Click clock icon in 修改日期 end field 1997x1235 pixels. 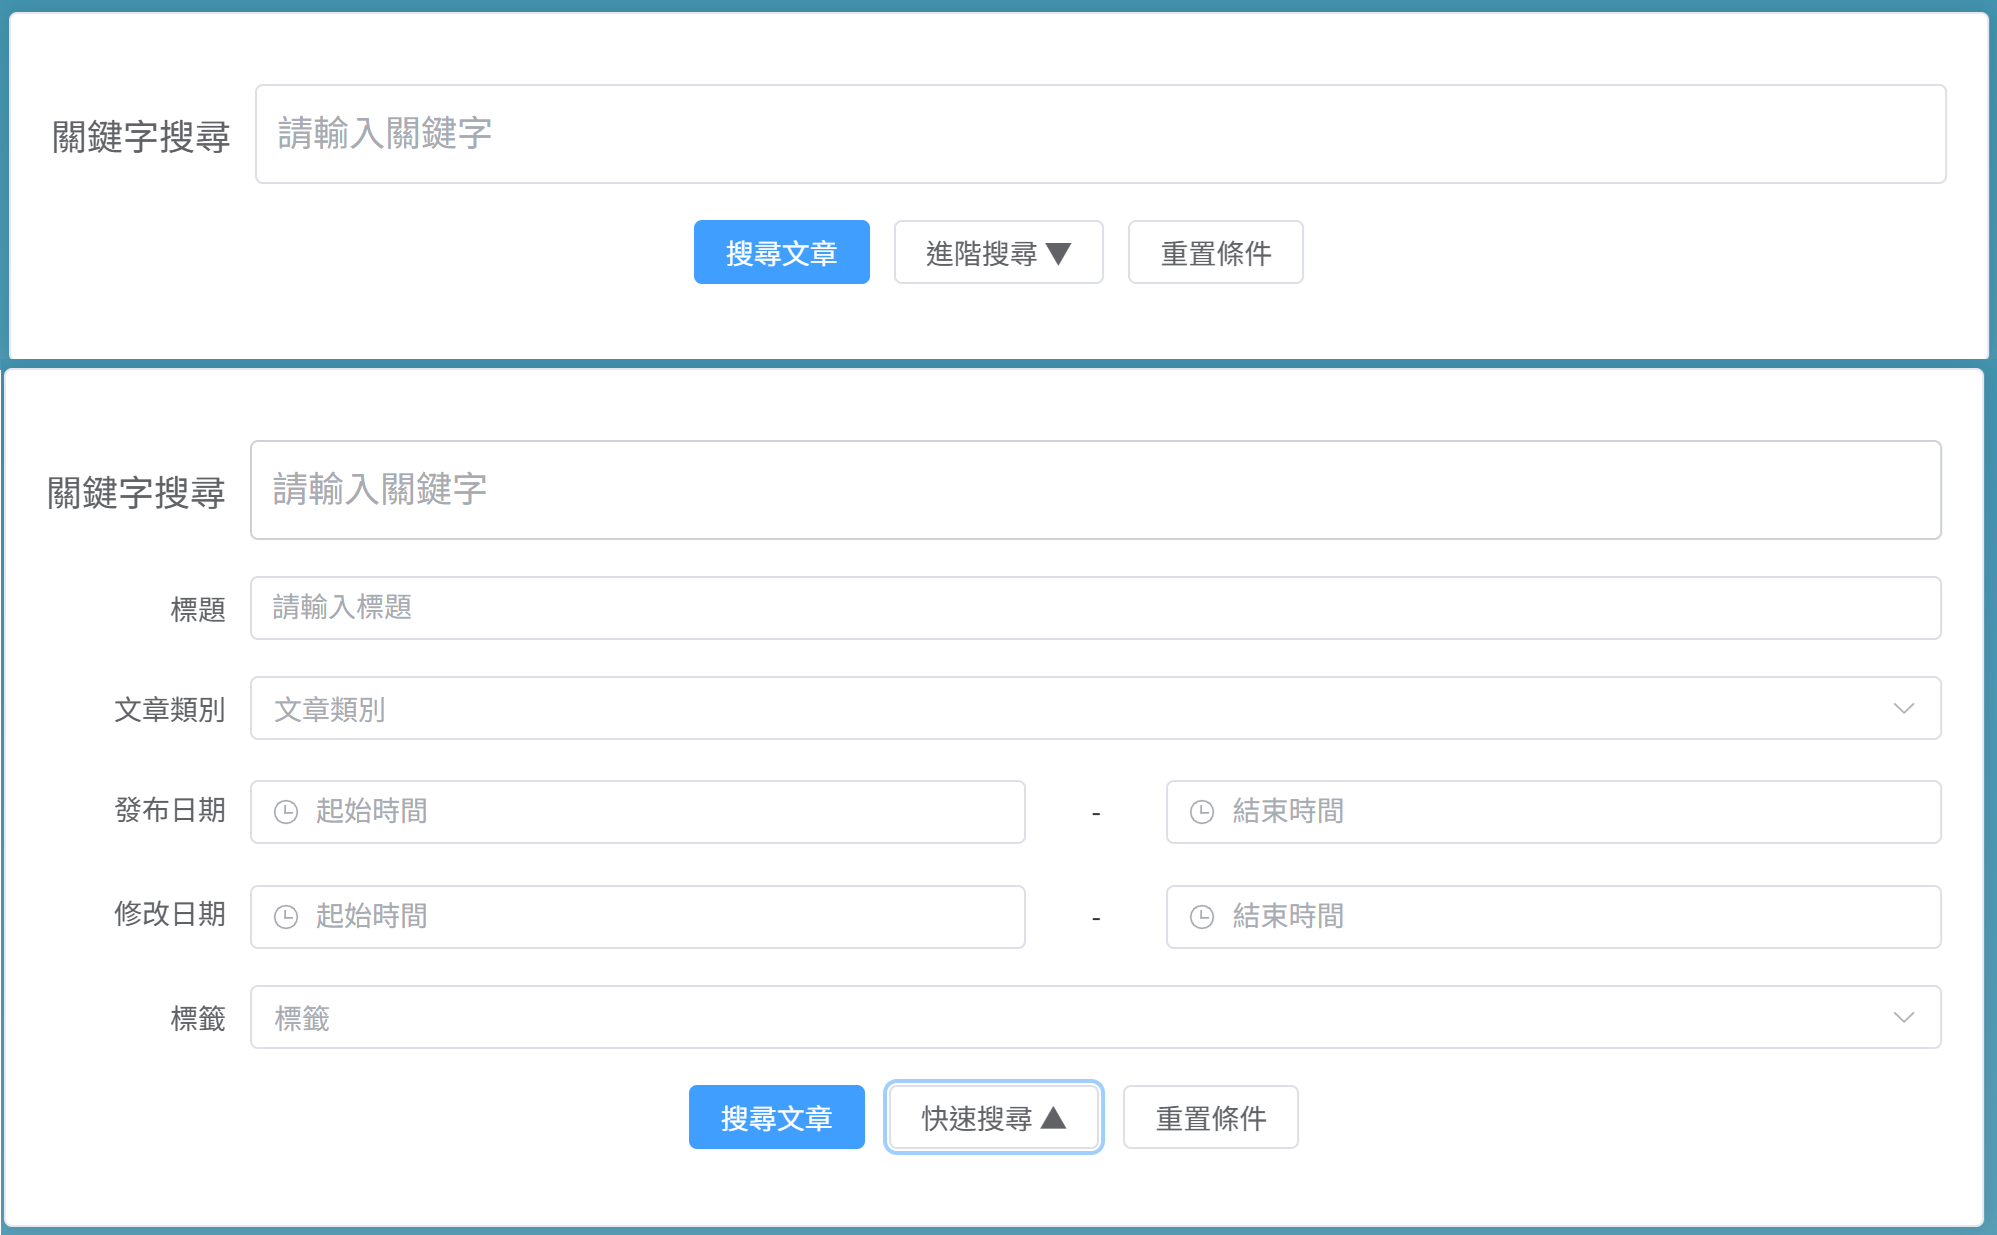point(1202,917)
